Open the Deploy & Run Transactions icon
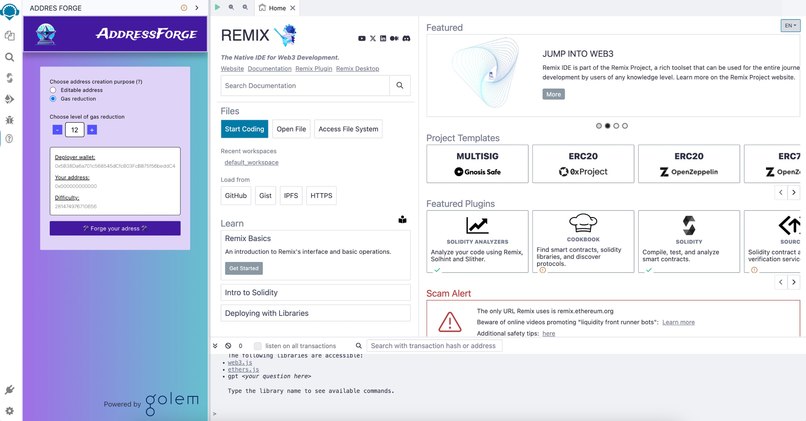Image resolution: width=806 pixels, height=421 pixels. (10, 99)
